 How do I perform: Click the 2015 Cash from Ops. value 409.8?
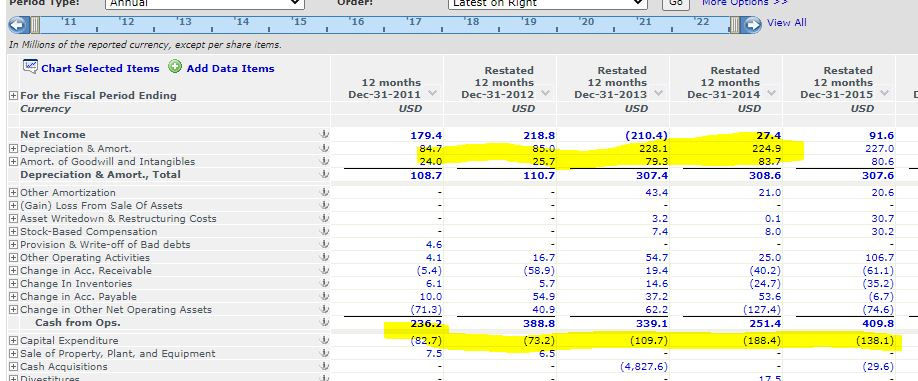[878, 323]
